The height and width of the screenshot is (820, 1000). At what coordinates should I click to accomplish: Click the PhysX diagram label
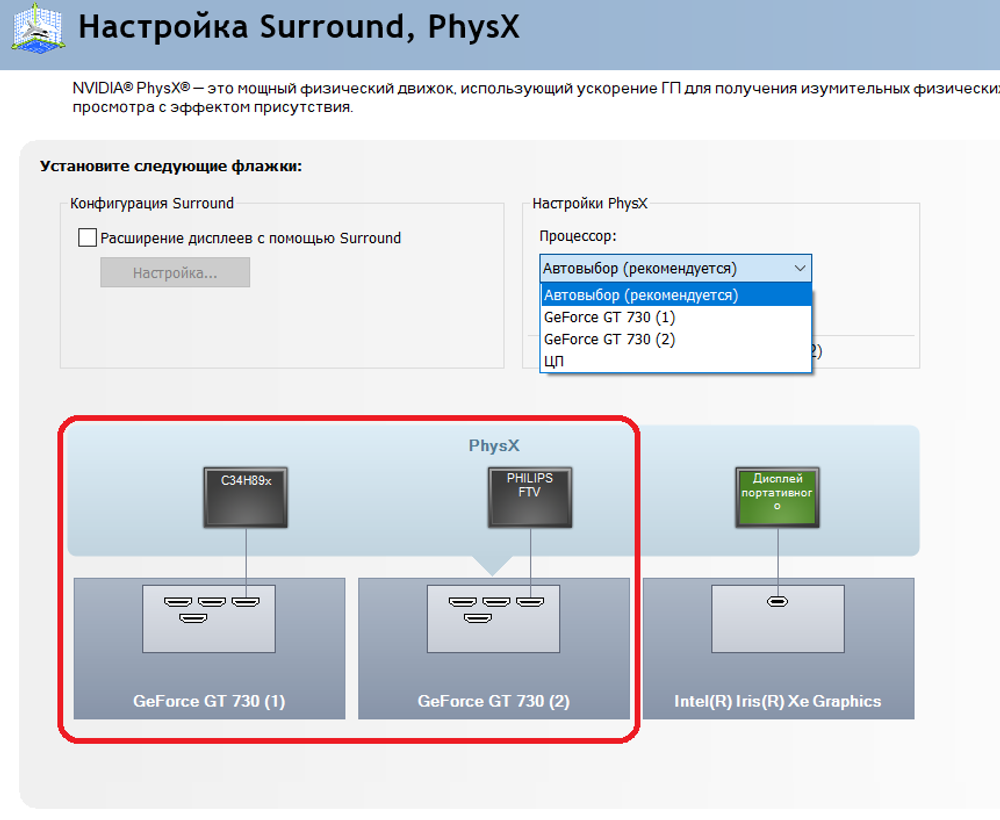[494, 446]
